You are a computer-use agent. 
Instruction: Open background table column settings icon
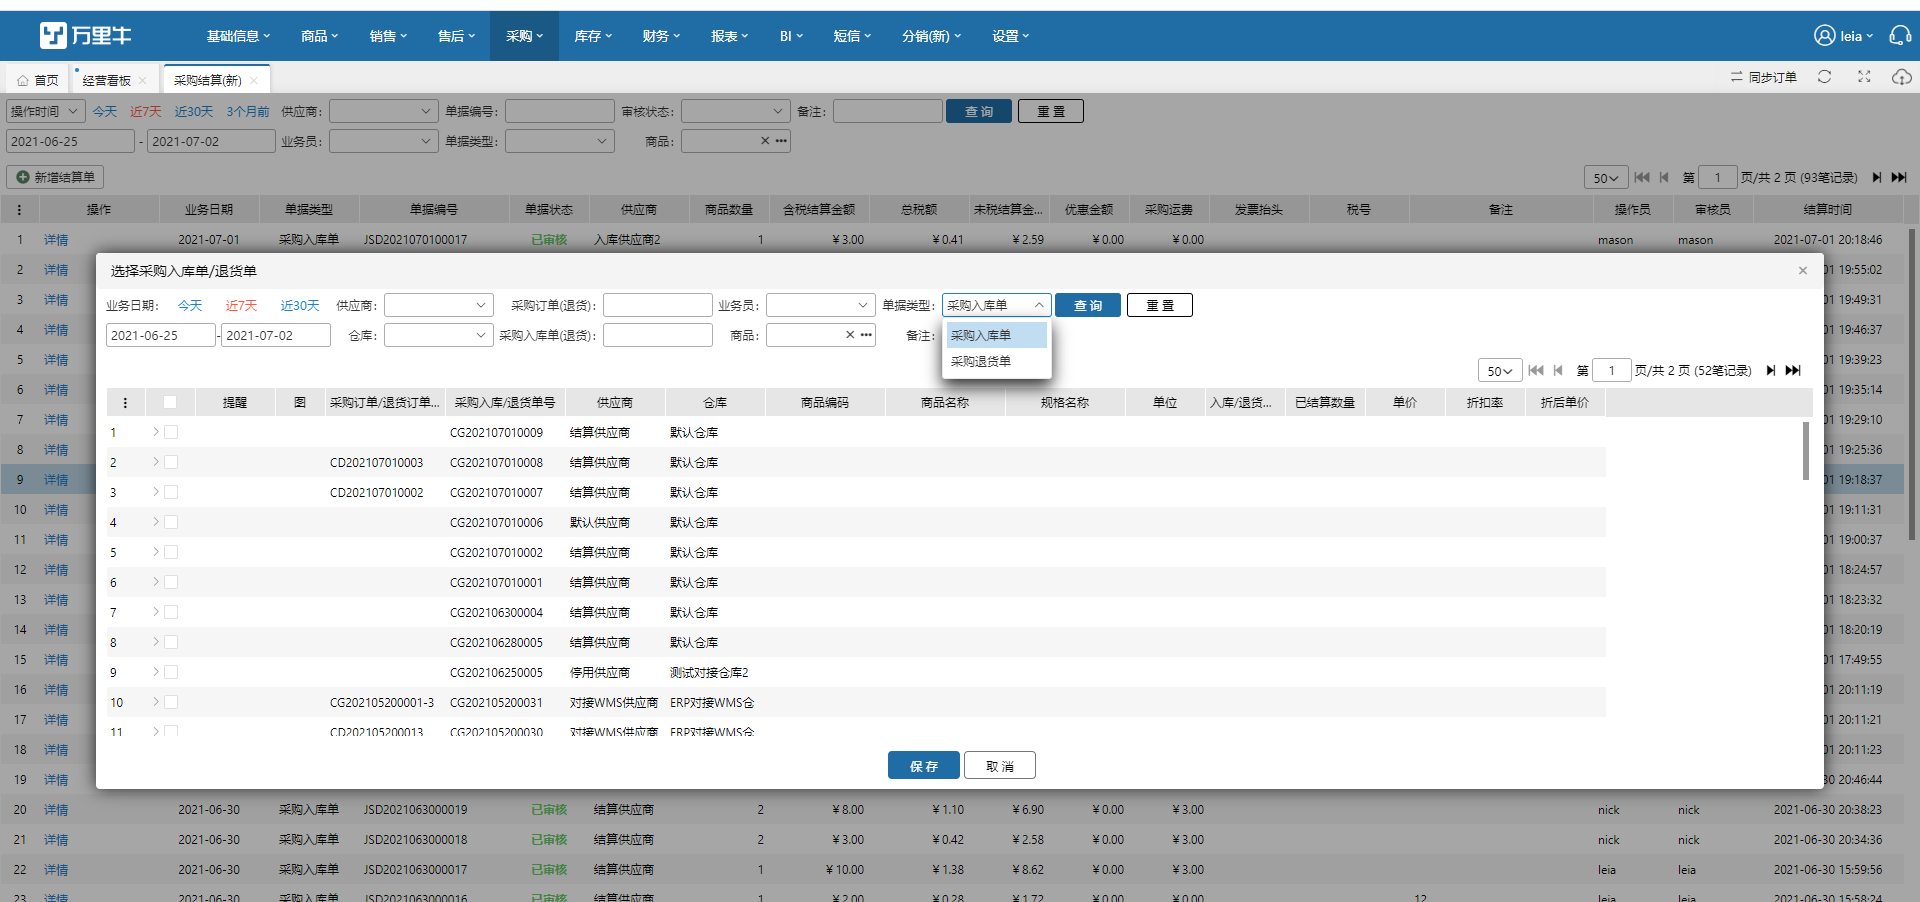point(19,210)
